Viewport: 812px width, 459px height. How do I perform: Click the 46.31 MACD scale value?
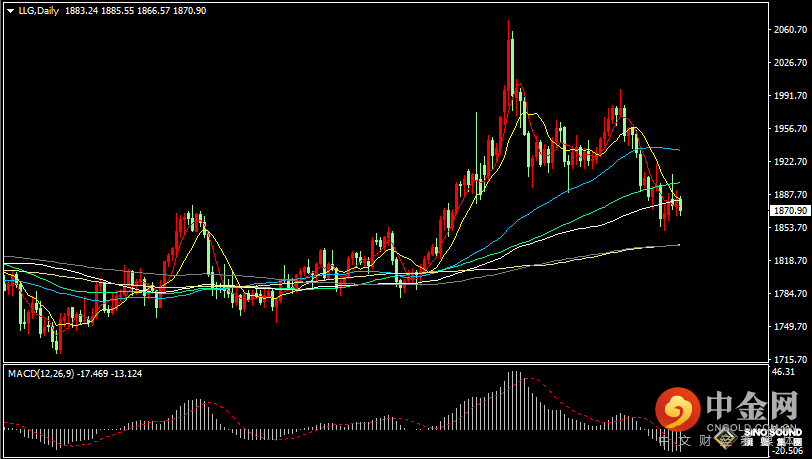click(x=783, y=371)
